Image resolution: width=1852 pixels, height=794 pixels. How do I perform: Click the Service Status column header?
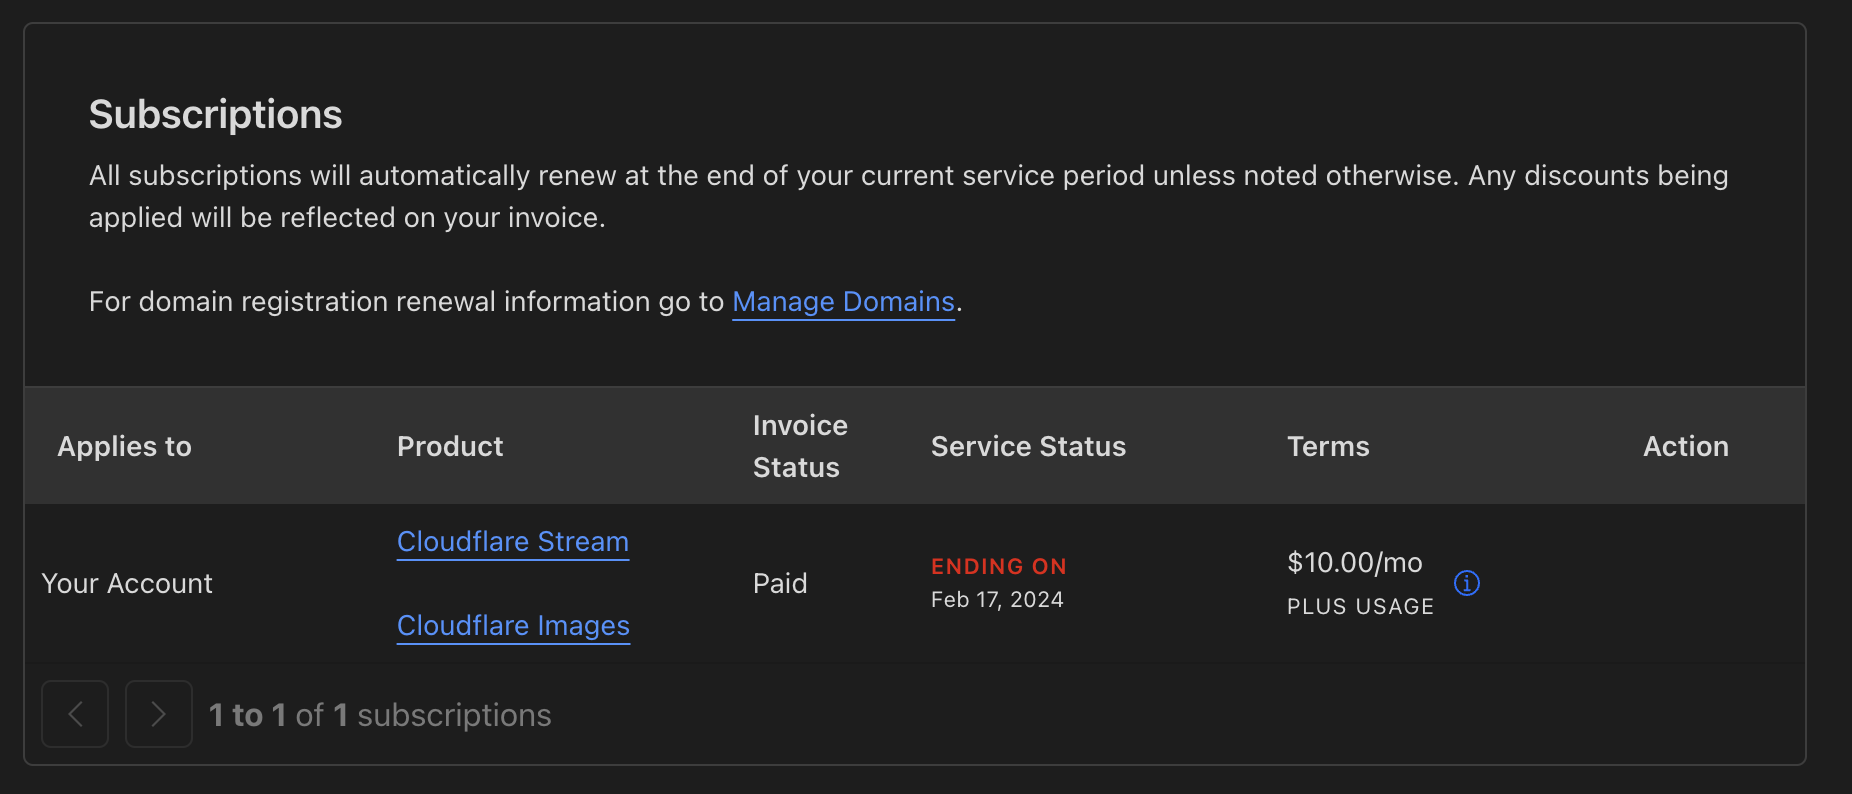[1028, 446]
